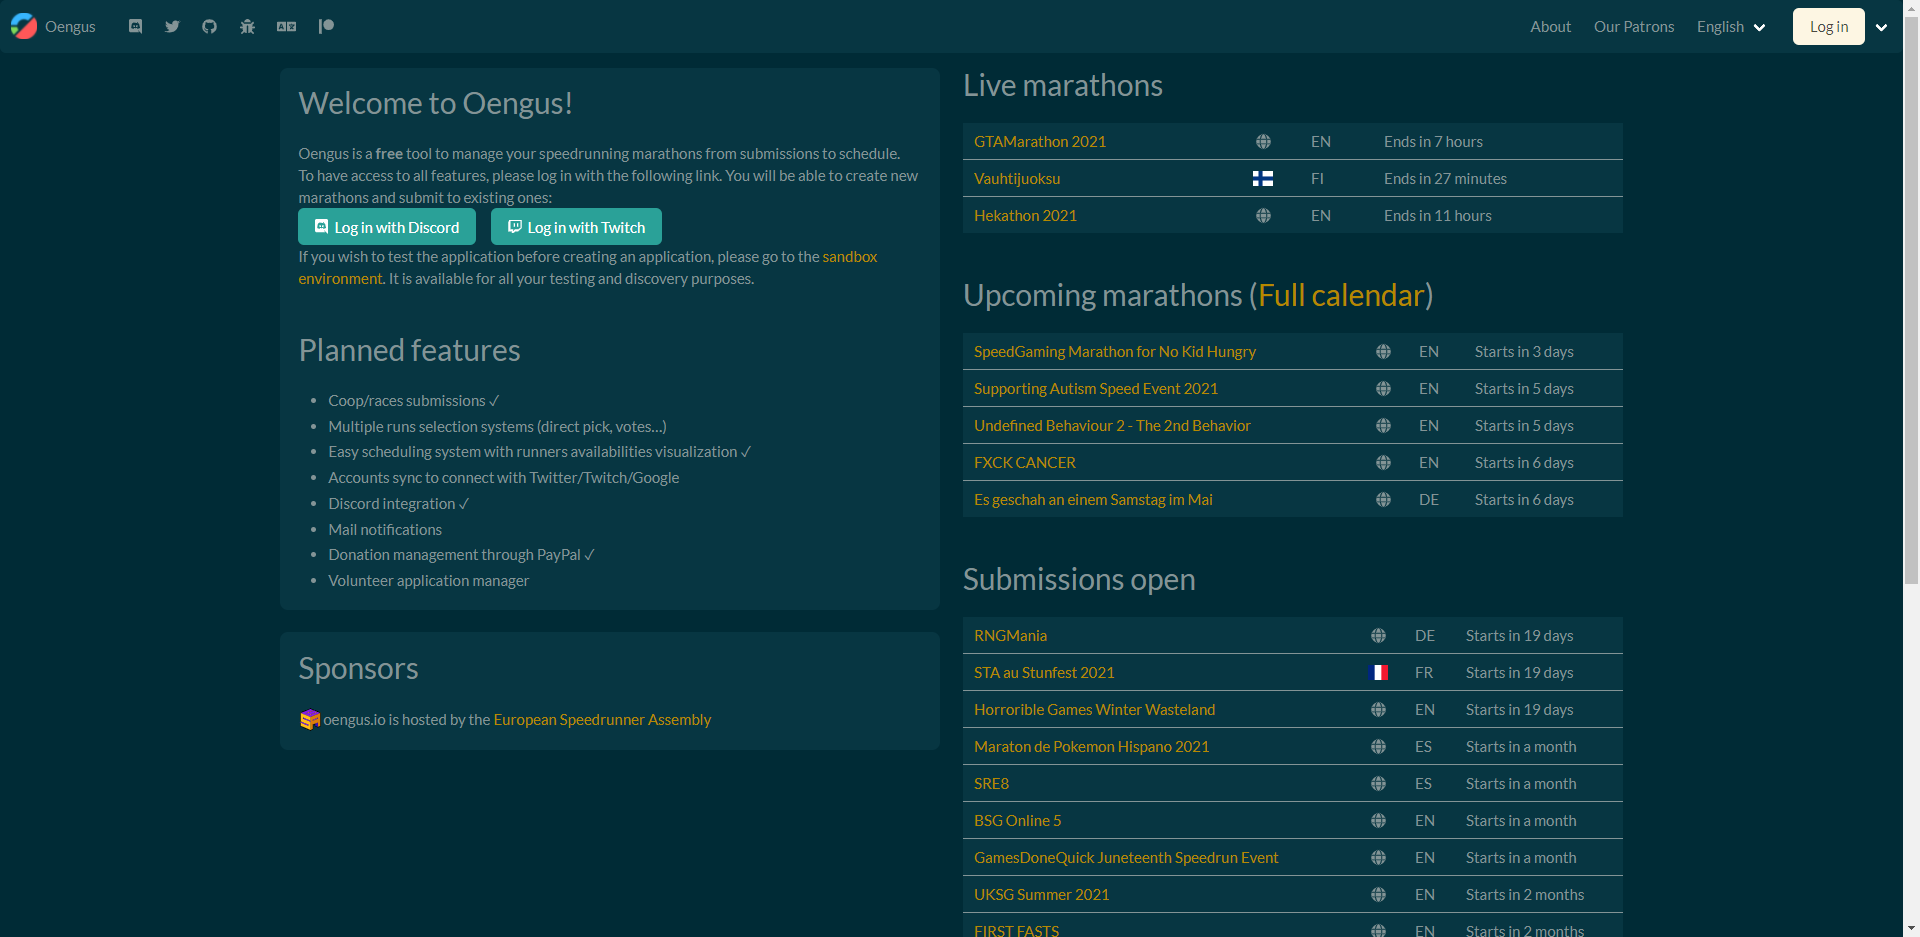Open the Twitter bird icon in navbar
The height and width of the screenshot is (937, 1920).
click(172, 26)
